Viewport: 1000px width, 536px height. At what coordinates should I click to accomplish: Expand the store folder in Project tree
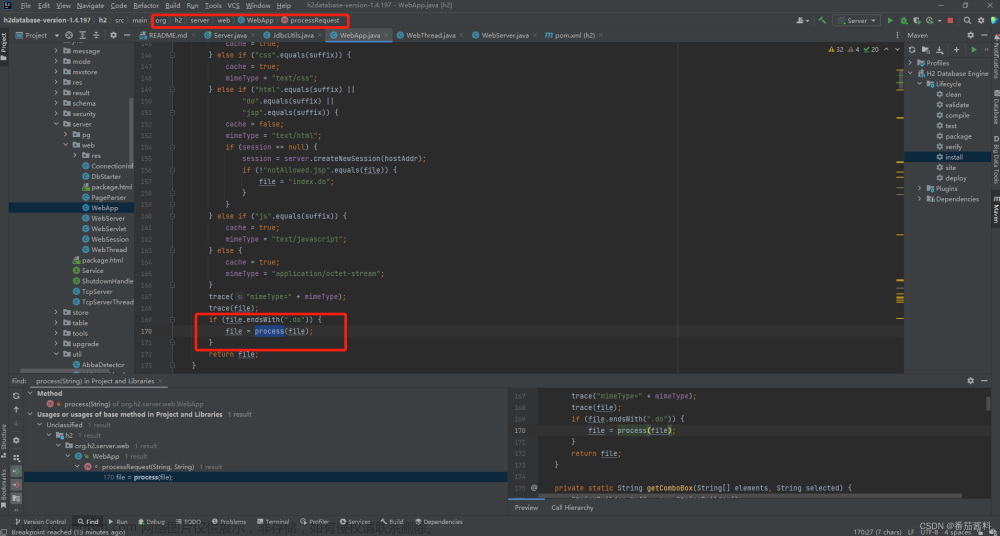point(57,312)
